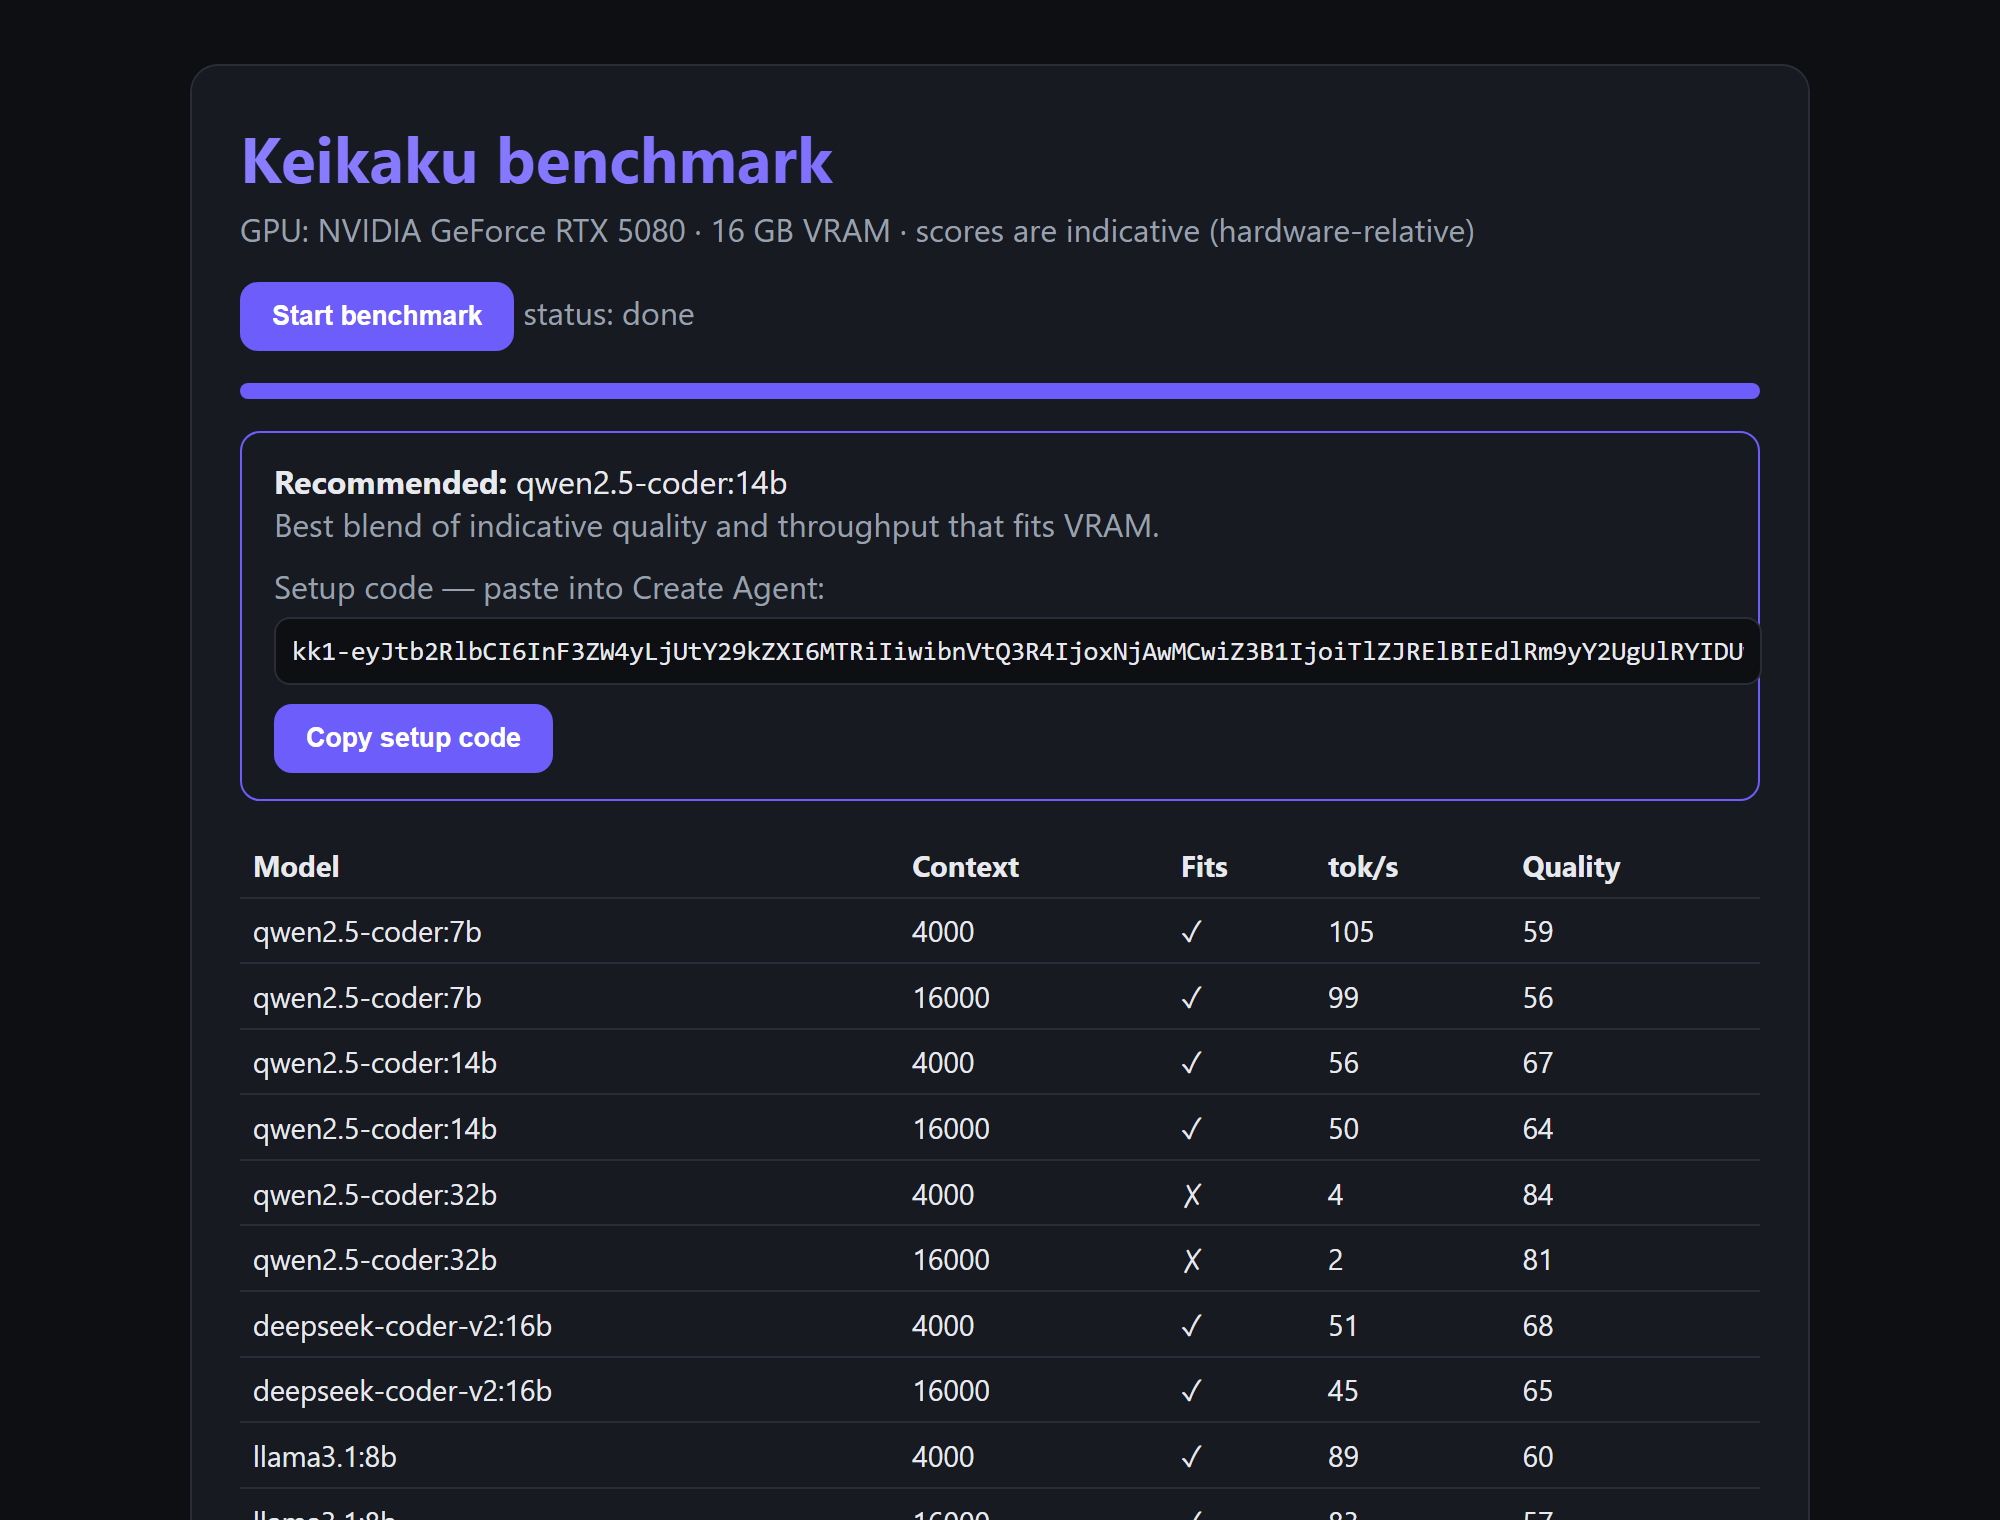
Task: Click the 99 tok/s value
Action: pos(1343,998)
